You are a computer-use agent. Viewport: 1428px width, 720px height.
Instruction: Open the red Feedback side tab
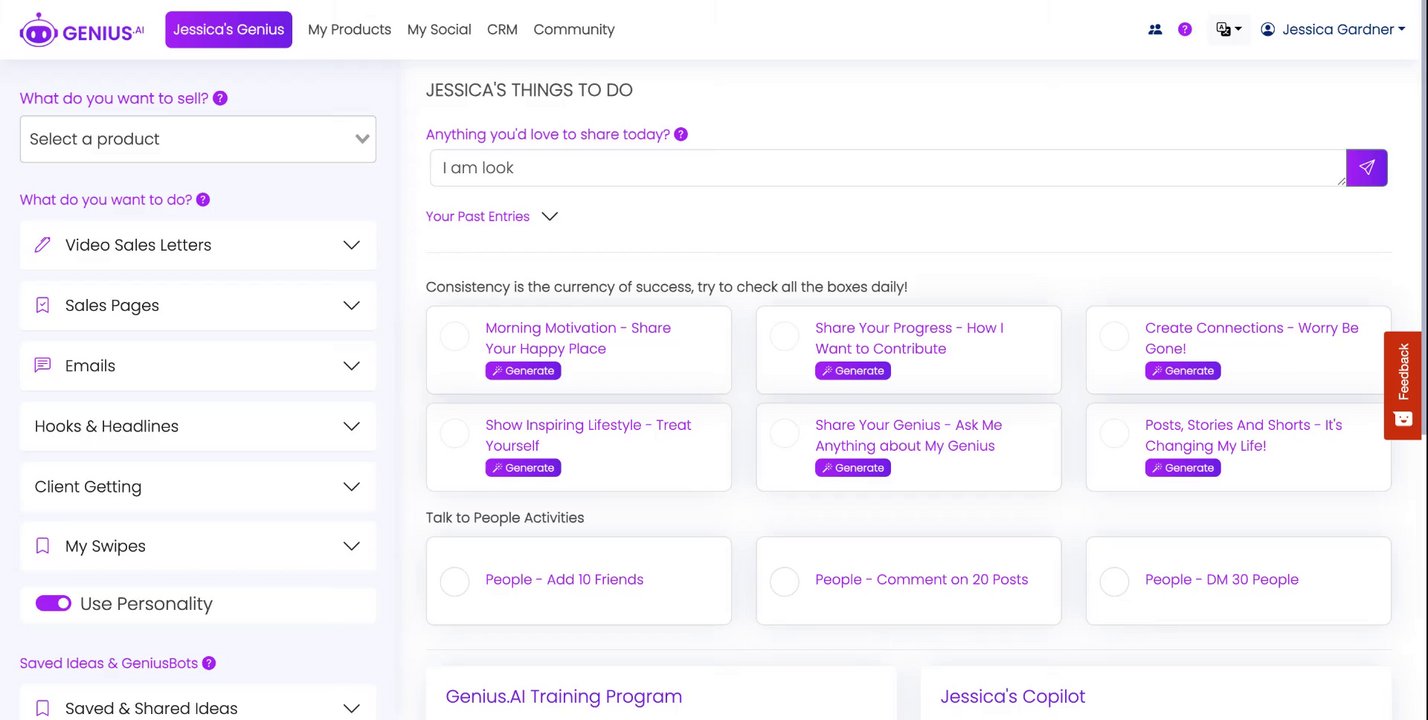point(1403,385)
